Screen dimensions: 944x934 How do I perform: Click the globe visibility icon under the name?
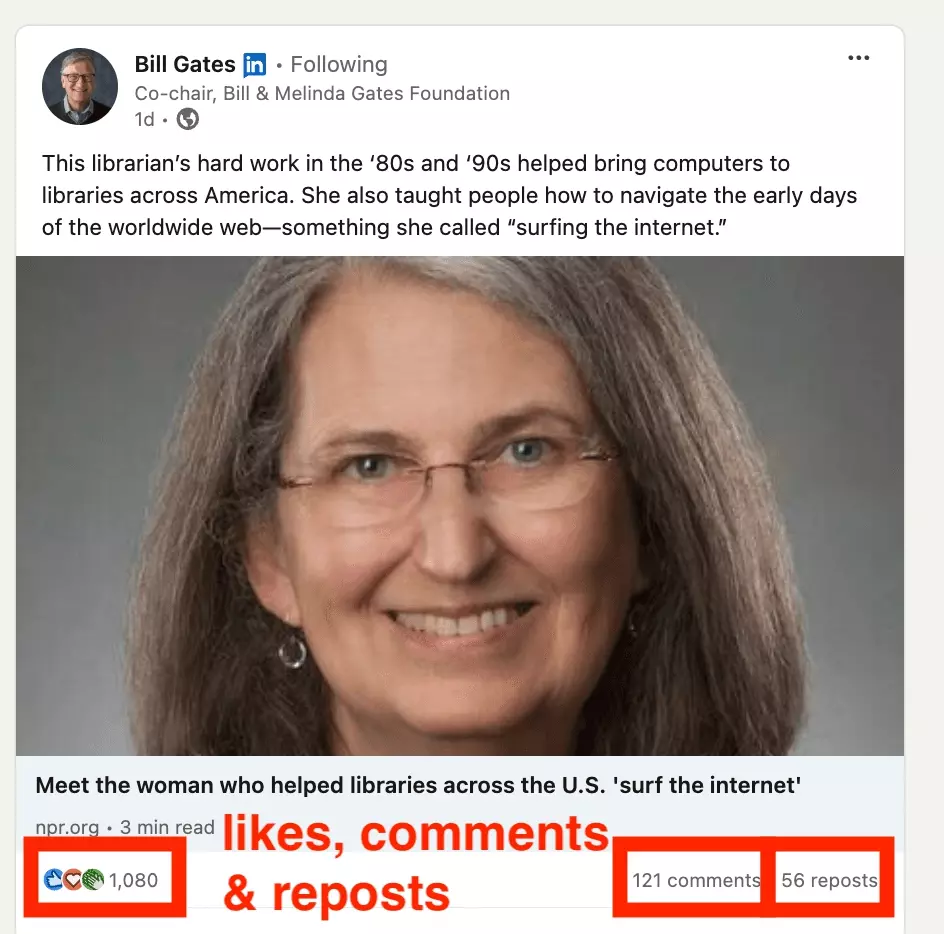[x=187, y=119]
